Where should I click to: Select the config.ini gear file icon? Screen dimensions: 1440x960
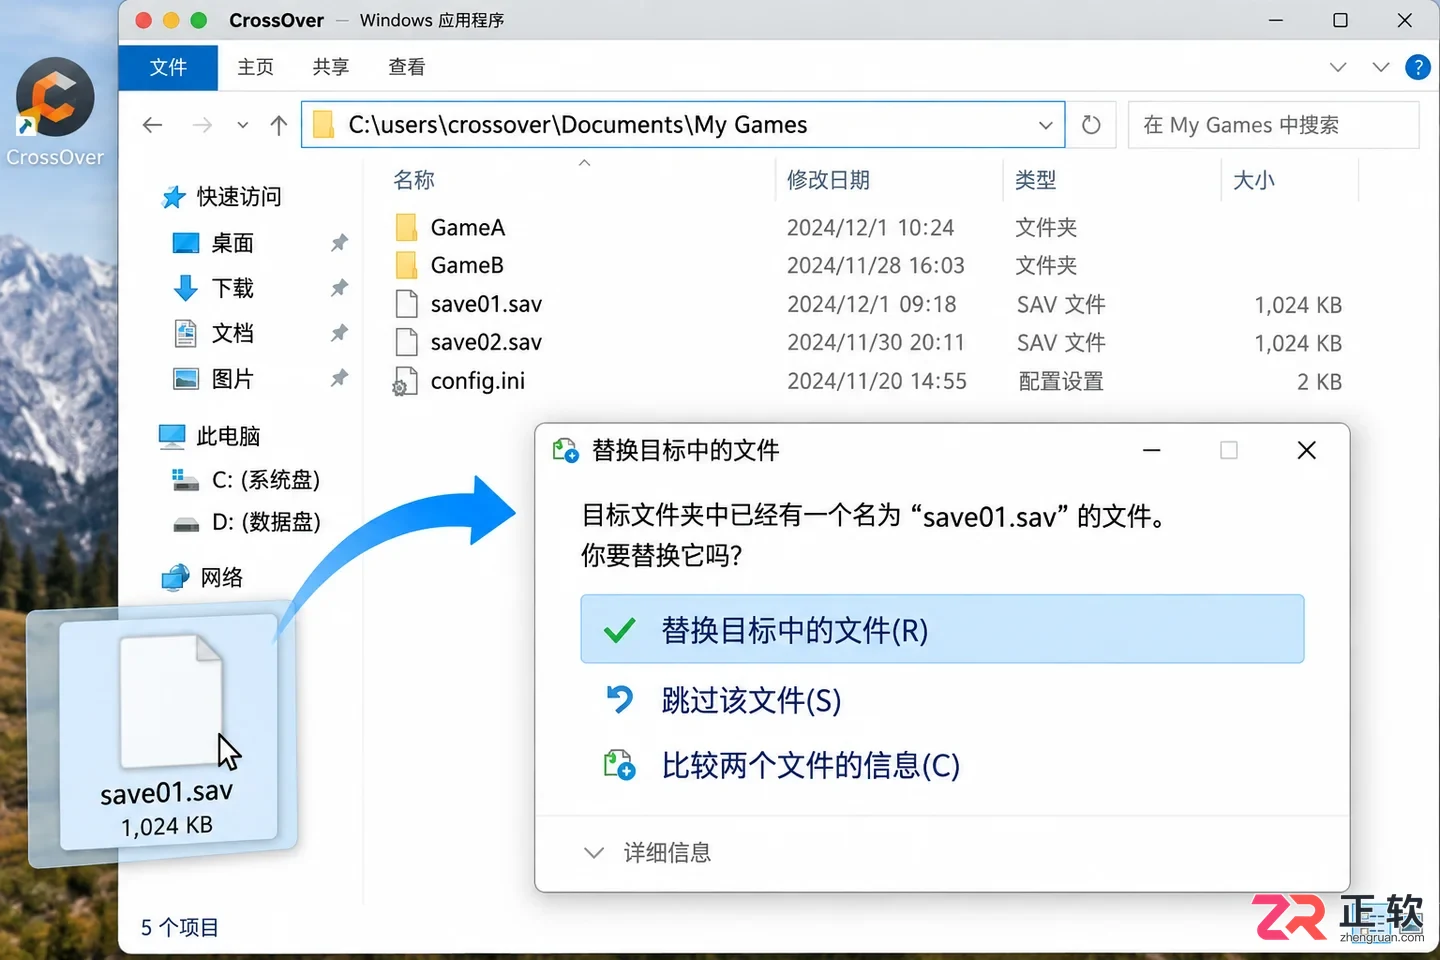405,381
